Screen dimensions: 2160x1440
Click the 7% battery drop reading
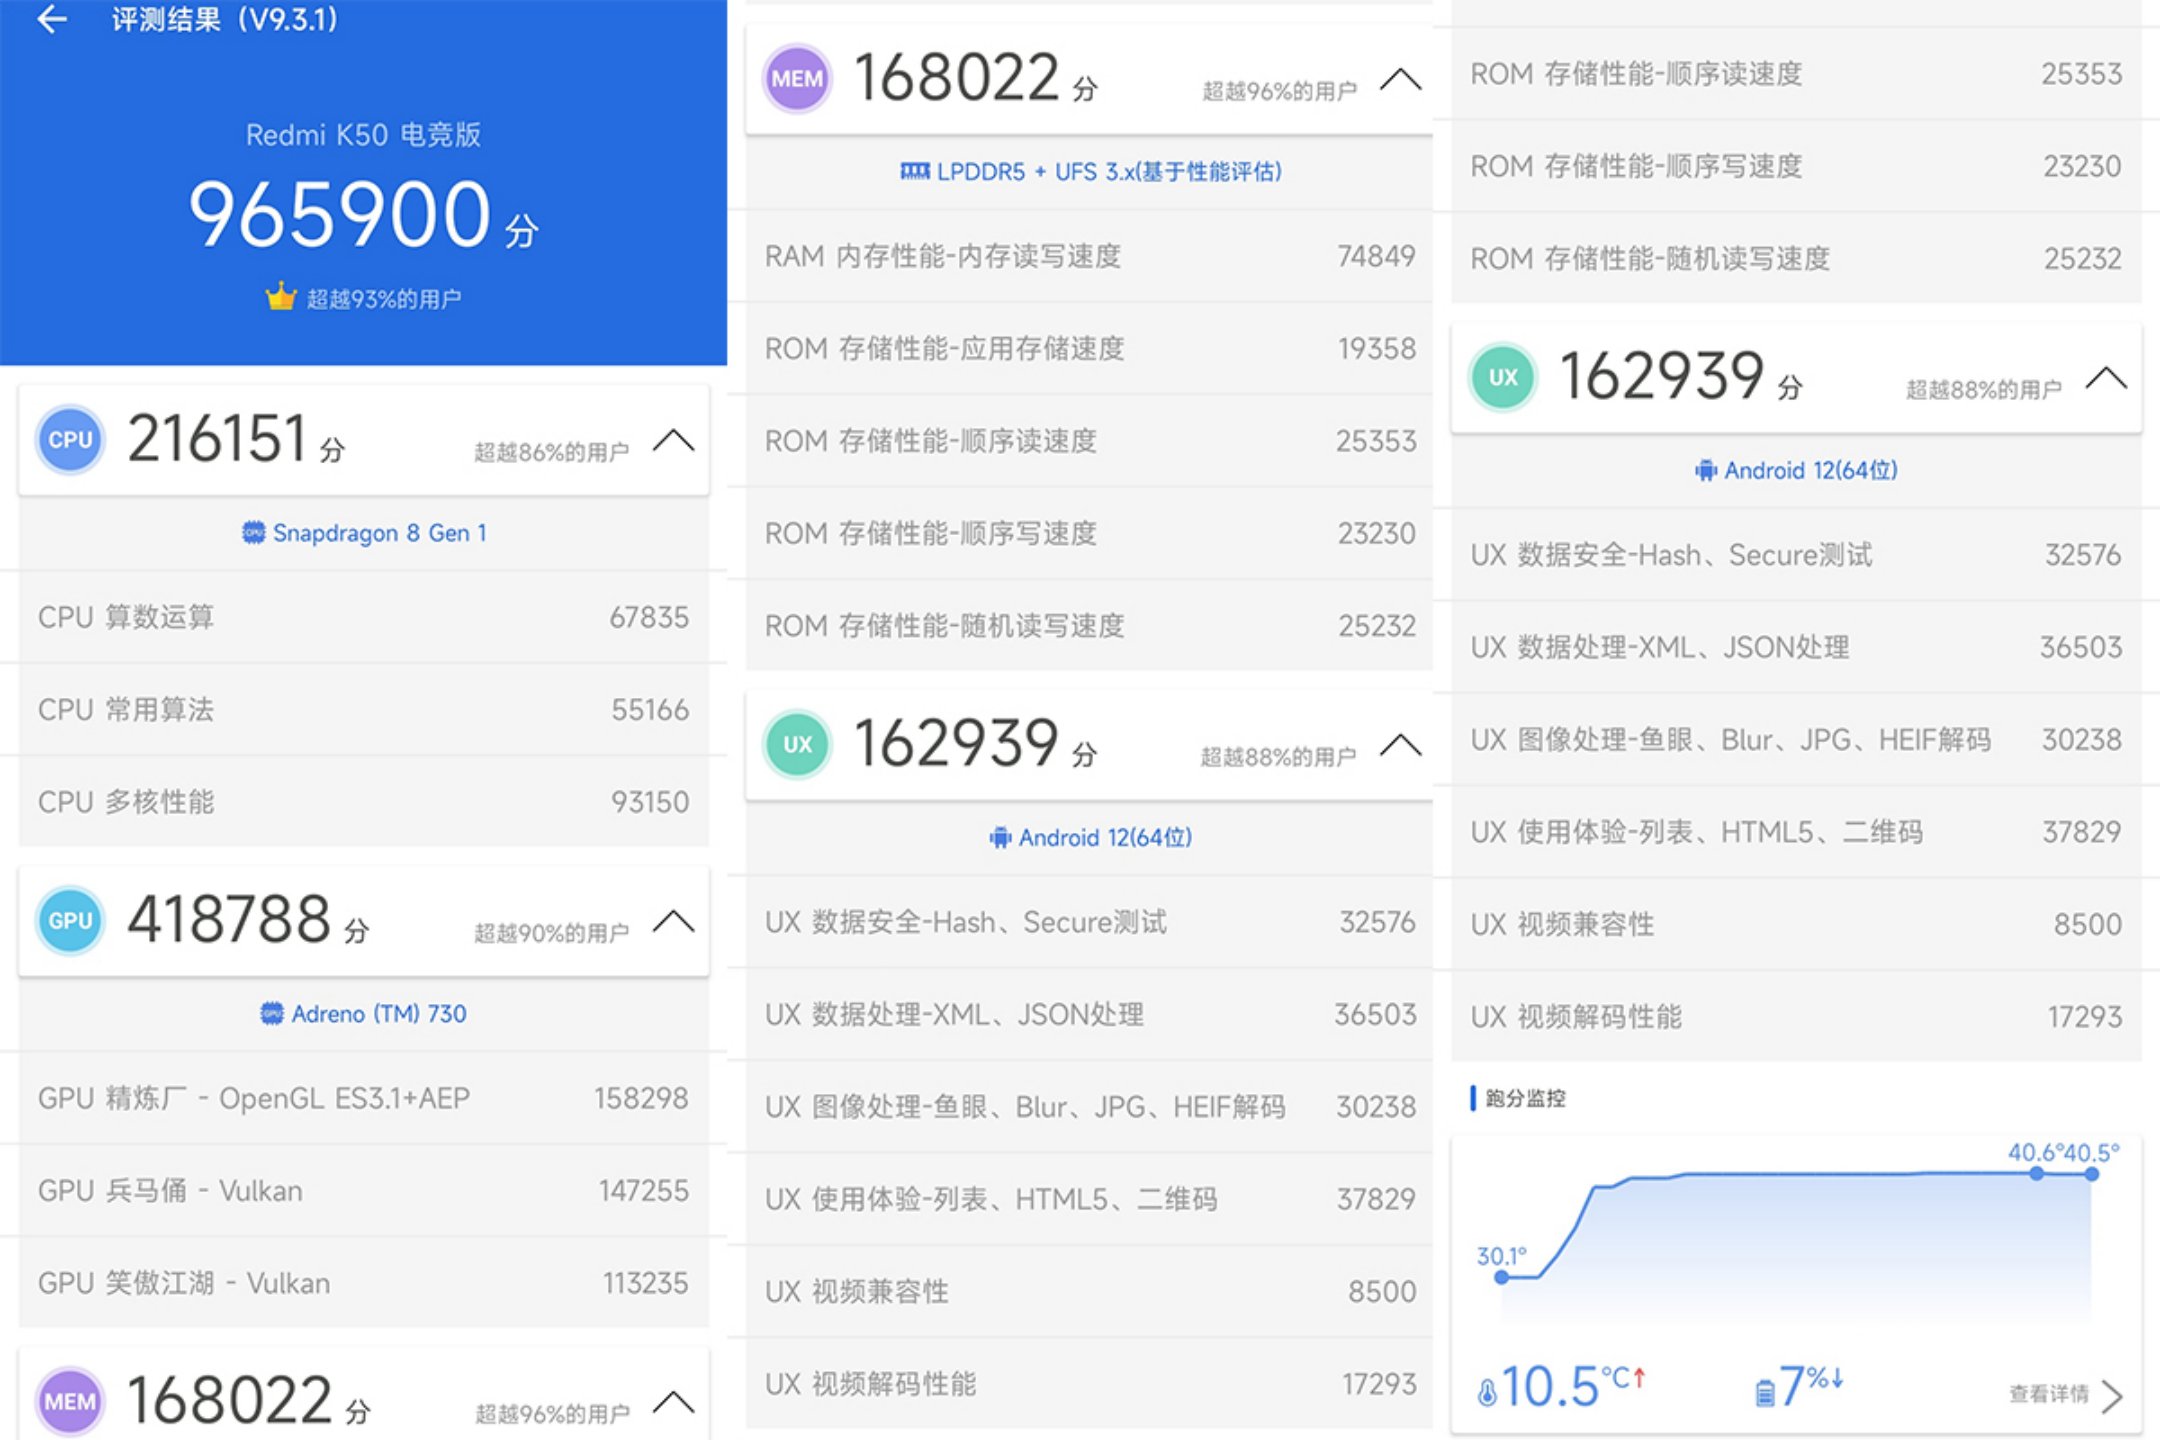[x=1811, y=1385]
